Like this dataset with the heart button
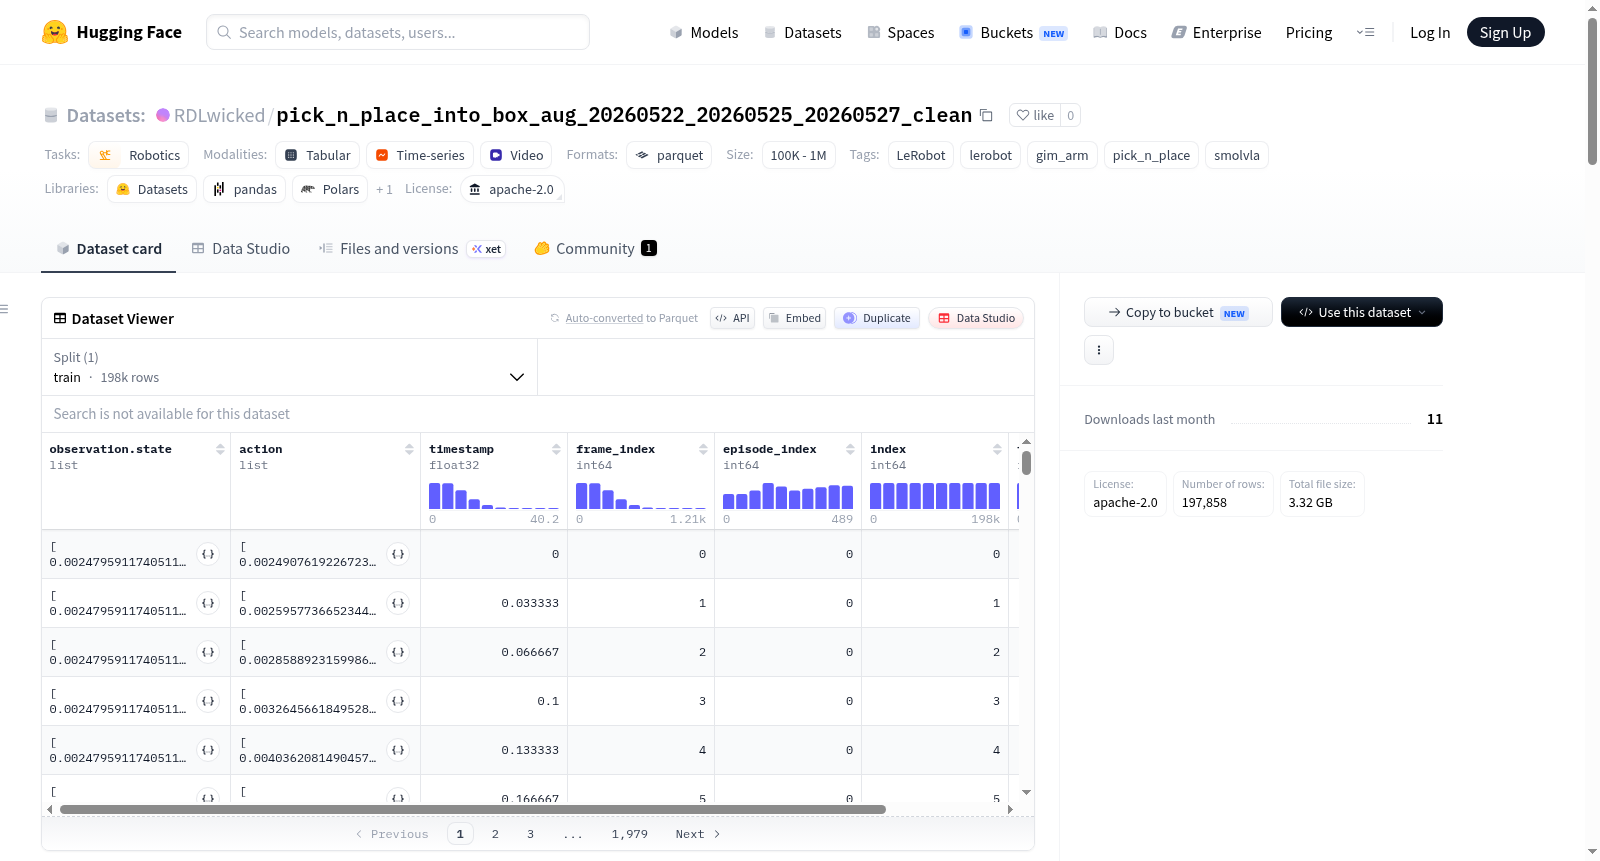This screenshot has height=861, width=1600. pyautogui.click(x=1035, y=115)
